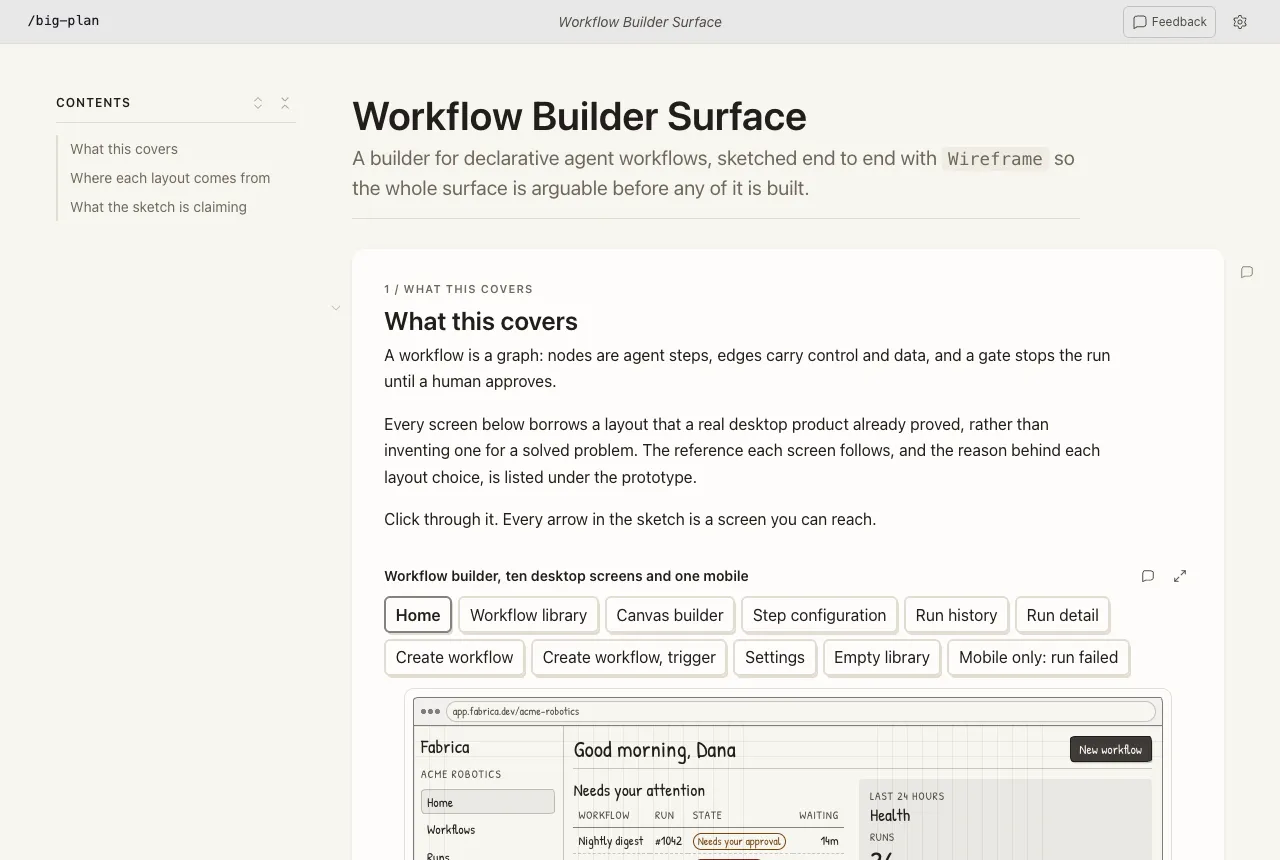Click the wireframe browser address bar
Screen dimensions: 1280x860
(x=800, y=712)
